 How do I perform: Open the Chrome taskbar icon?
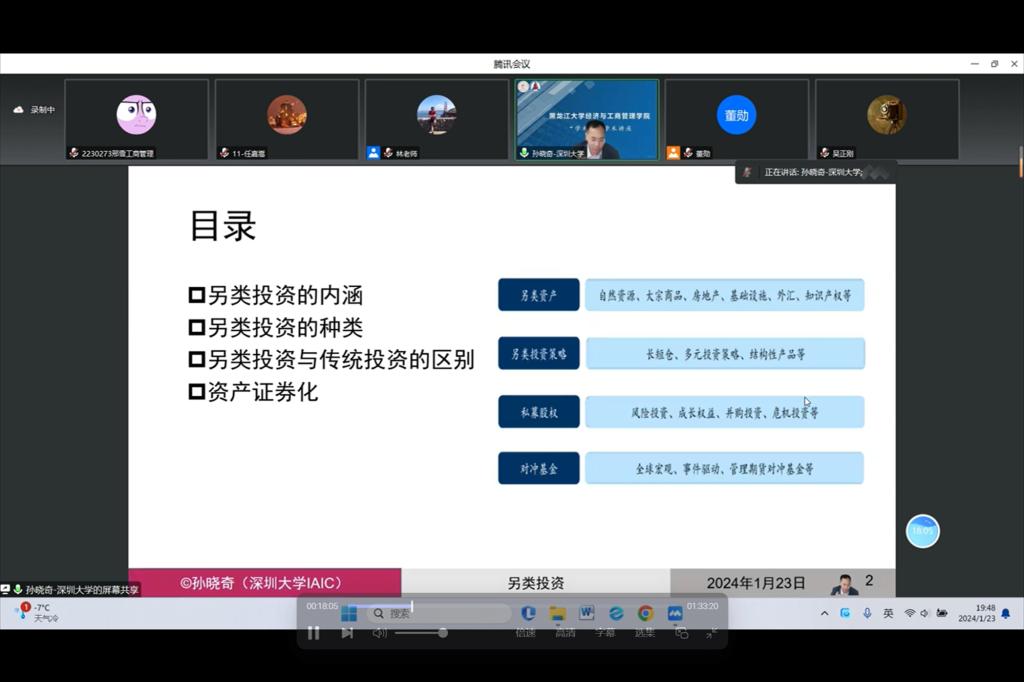(645, 613)
